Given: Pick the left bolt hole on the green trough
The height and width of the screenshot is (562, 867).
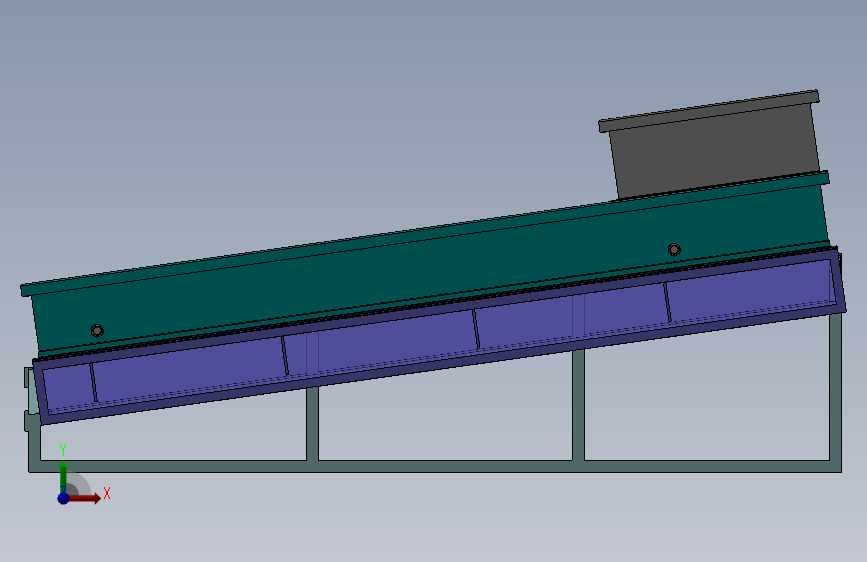Looking at the screenshot, I should 97,331.
